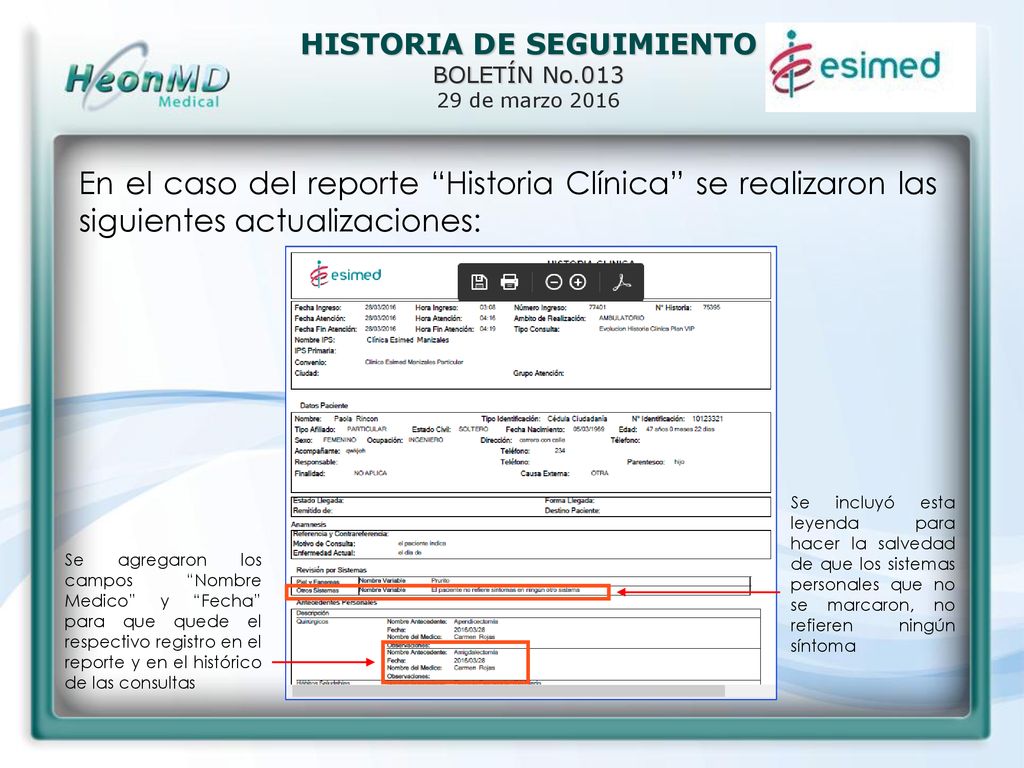The width and height of the screenshot is (1024, 768).
Task: Click the 'Descripción' header in antecedentes table
Action: pyautogui.click(x=312, y=613)
